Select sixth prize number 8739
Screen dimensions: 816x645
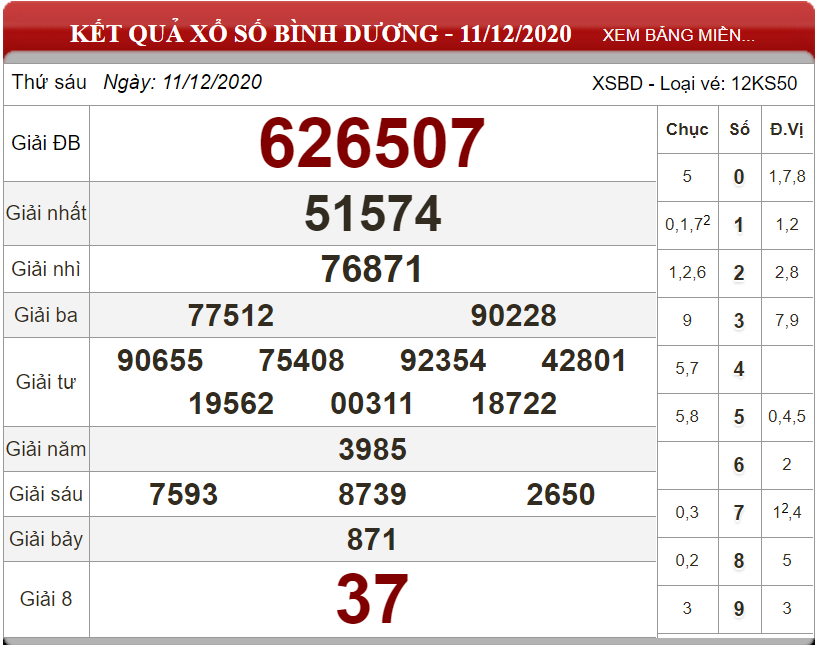tap(372, 494)
